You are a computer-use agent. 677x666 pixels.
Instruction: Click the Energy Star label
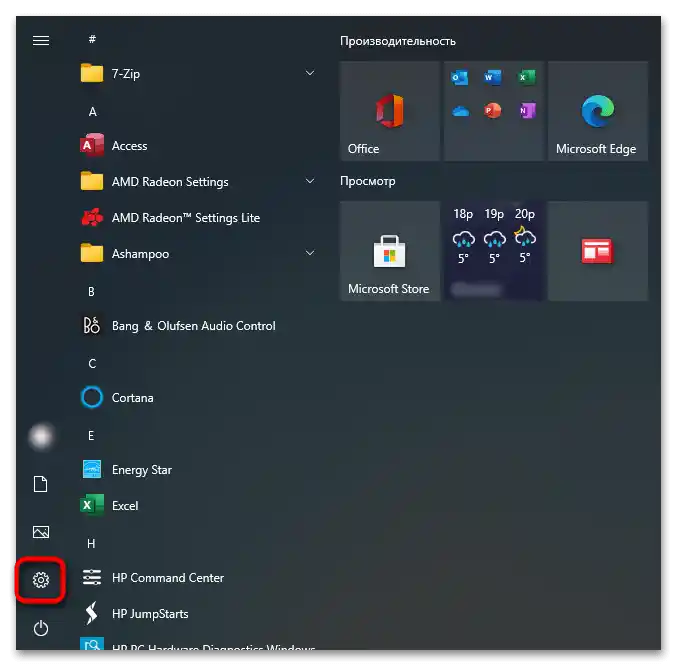click(x=142, y=470)
